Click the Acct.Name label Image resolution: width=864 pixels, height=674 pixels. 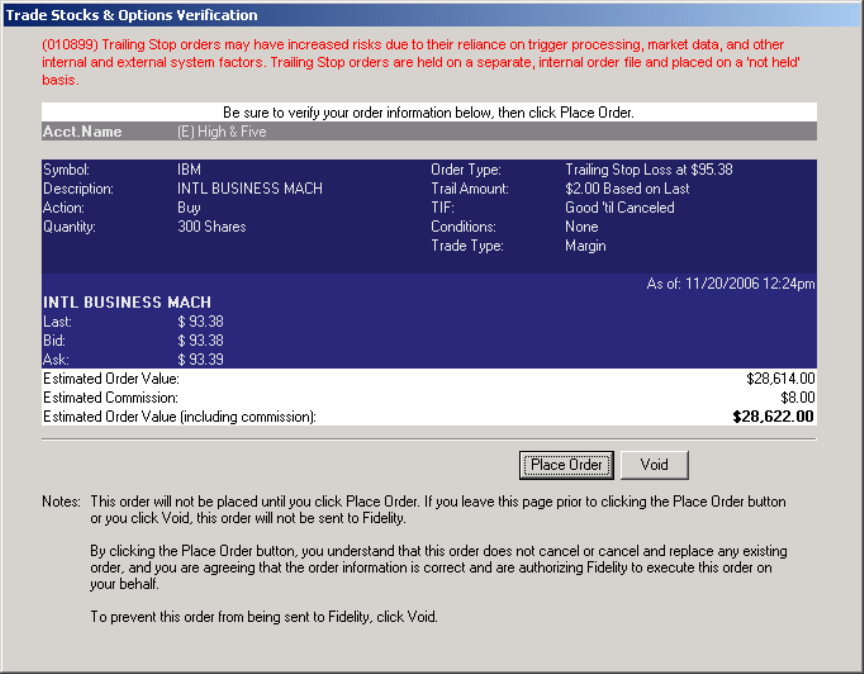pos(82,132)
